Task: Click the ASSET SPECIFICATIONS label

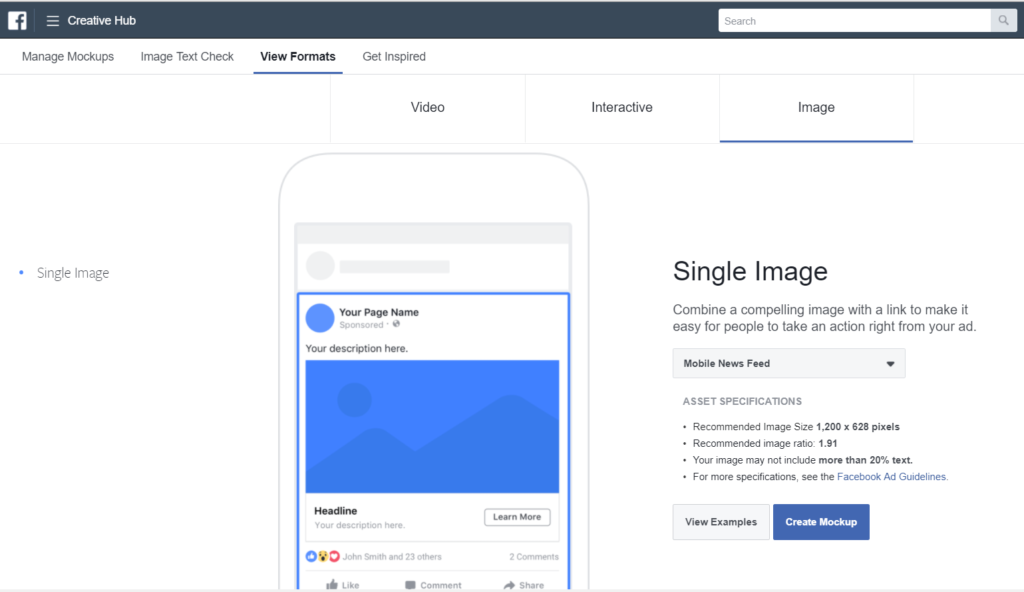Action: [743, 401]
